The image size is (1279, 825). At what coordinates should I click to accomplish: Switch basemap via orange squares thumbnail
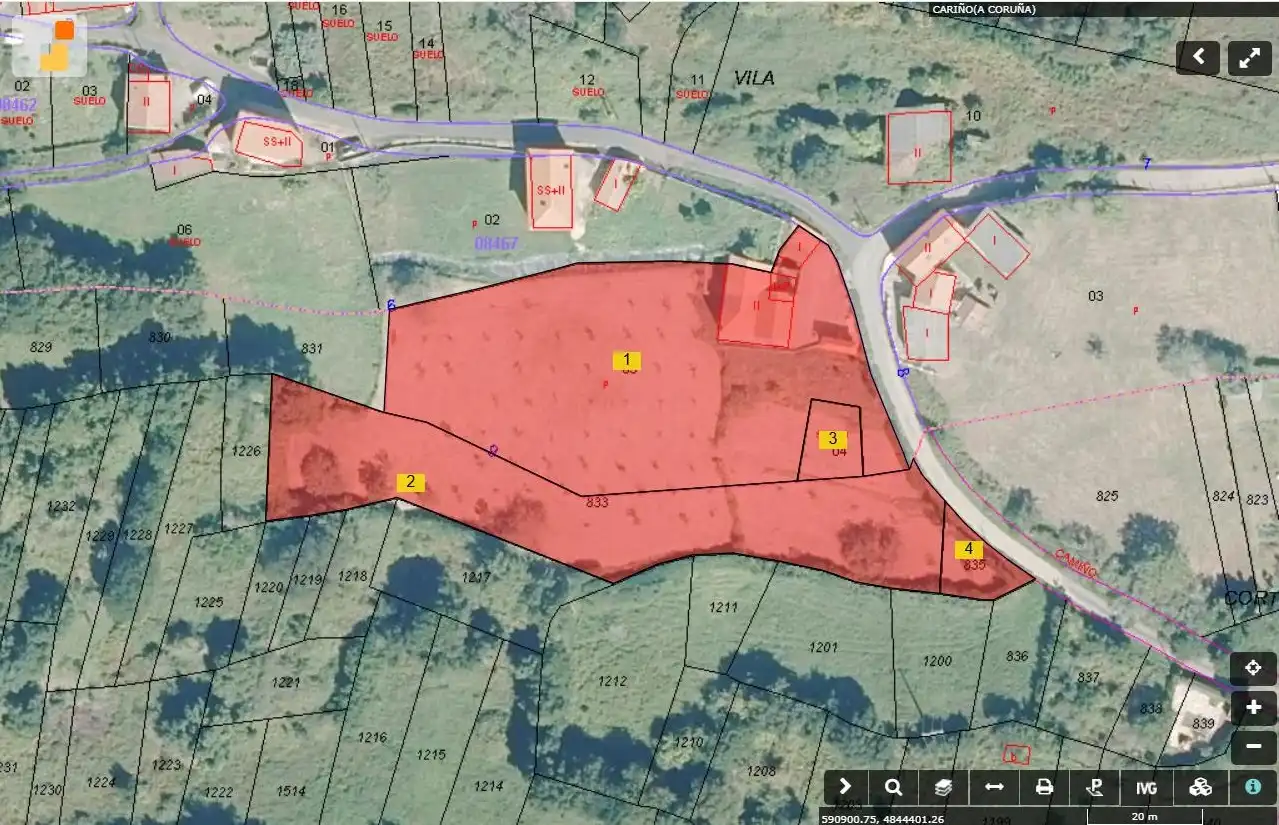tap(50, 44)
